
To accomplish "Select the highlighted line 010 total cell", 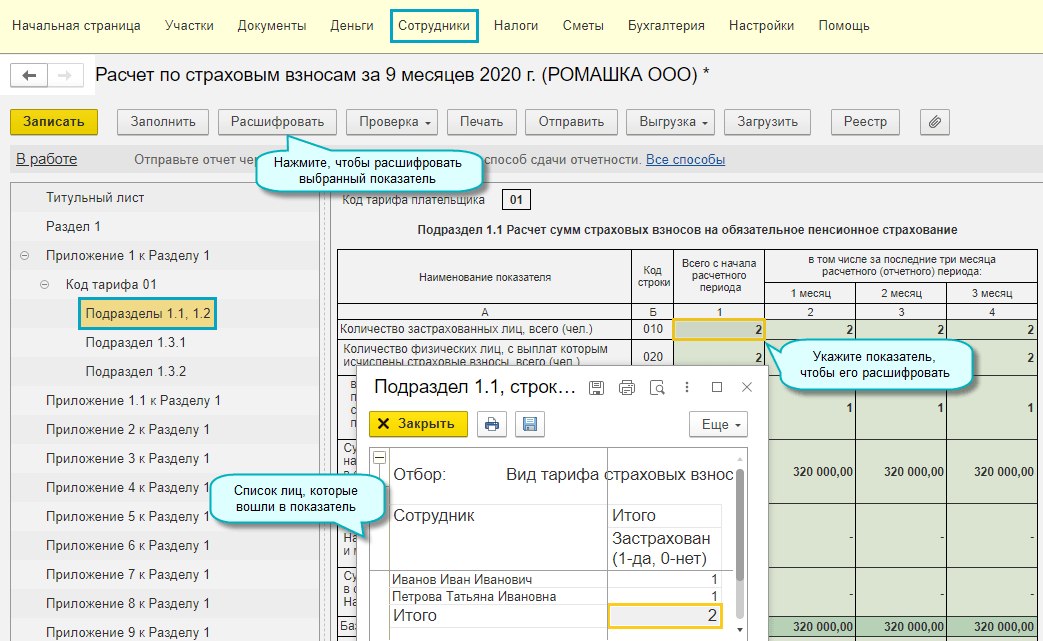I will click(719, 330).
